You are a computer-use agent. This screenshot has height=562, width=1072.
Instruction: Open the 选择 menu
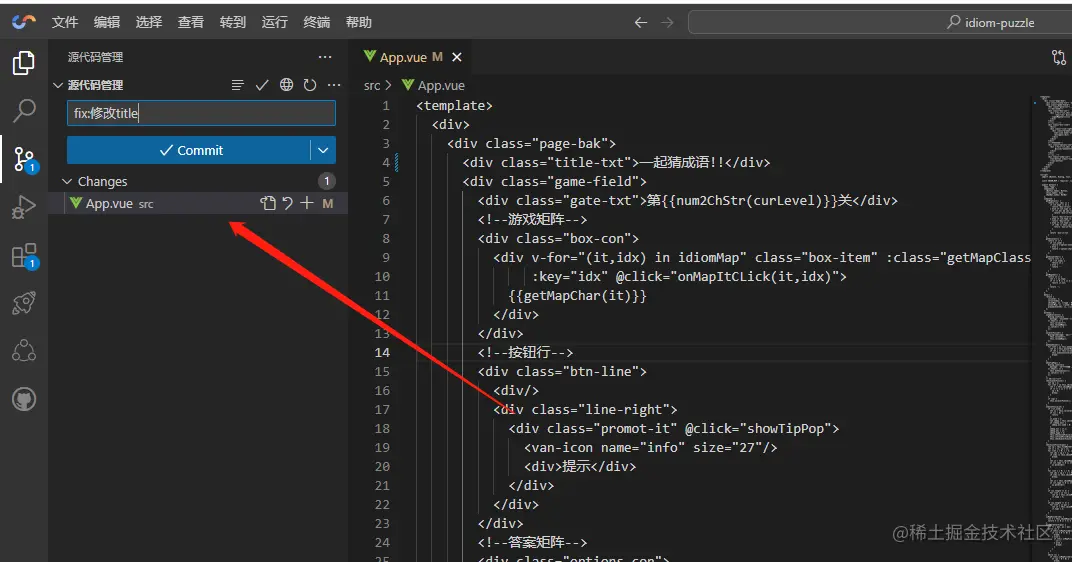(x=149, y=23)
